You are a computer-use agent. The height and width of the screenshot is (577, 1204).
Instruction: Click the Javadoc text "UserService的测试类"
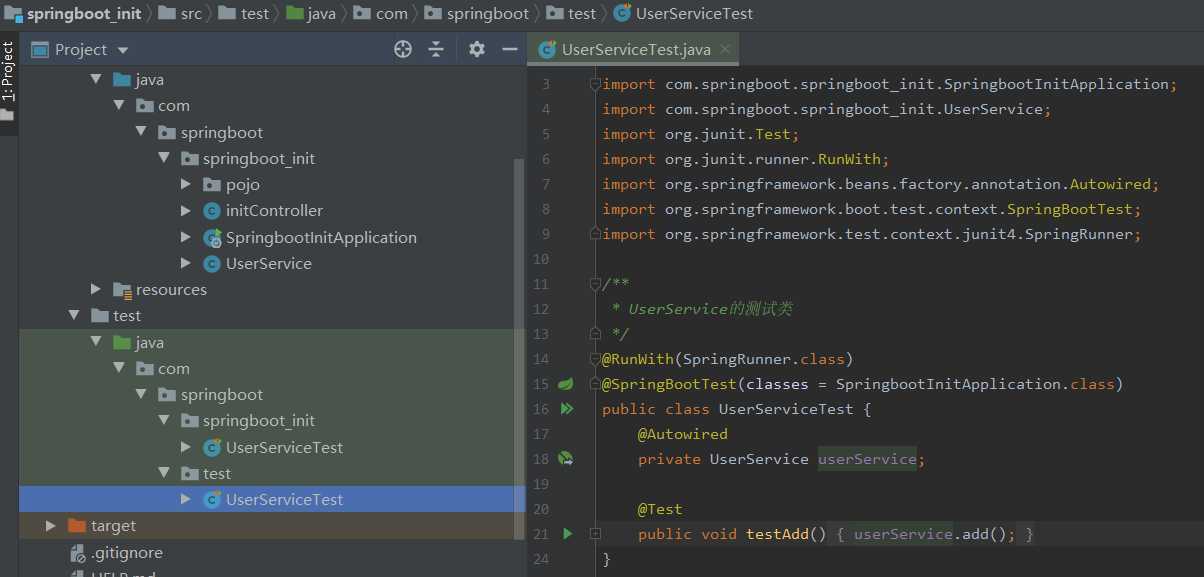pyautogui.click(x=710, y=309)
